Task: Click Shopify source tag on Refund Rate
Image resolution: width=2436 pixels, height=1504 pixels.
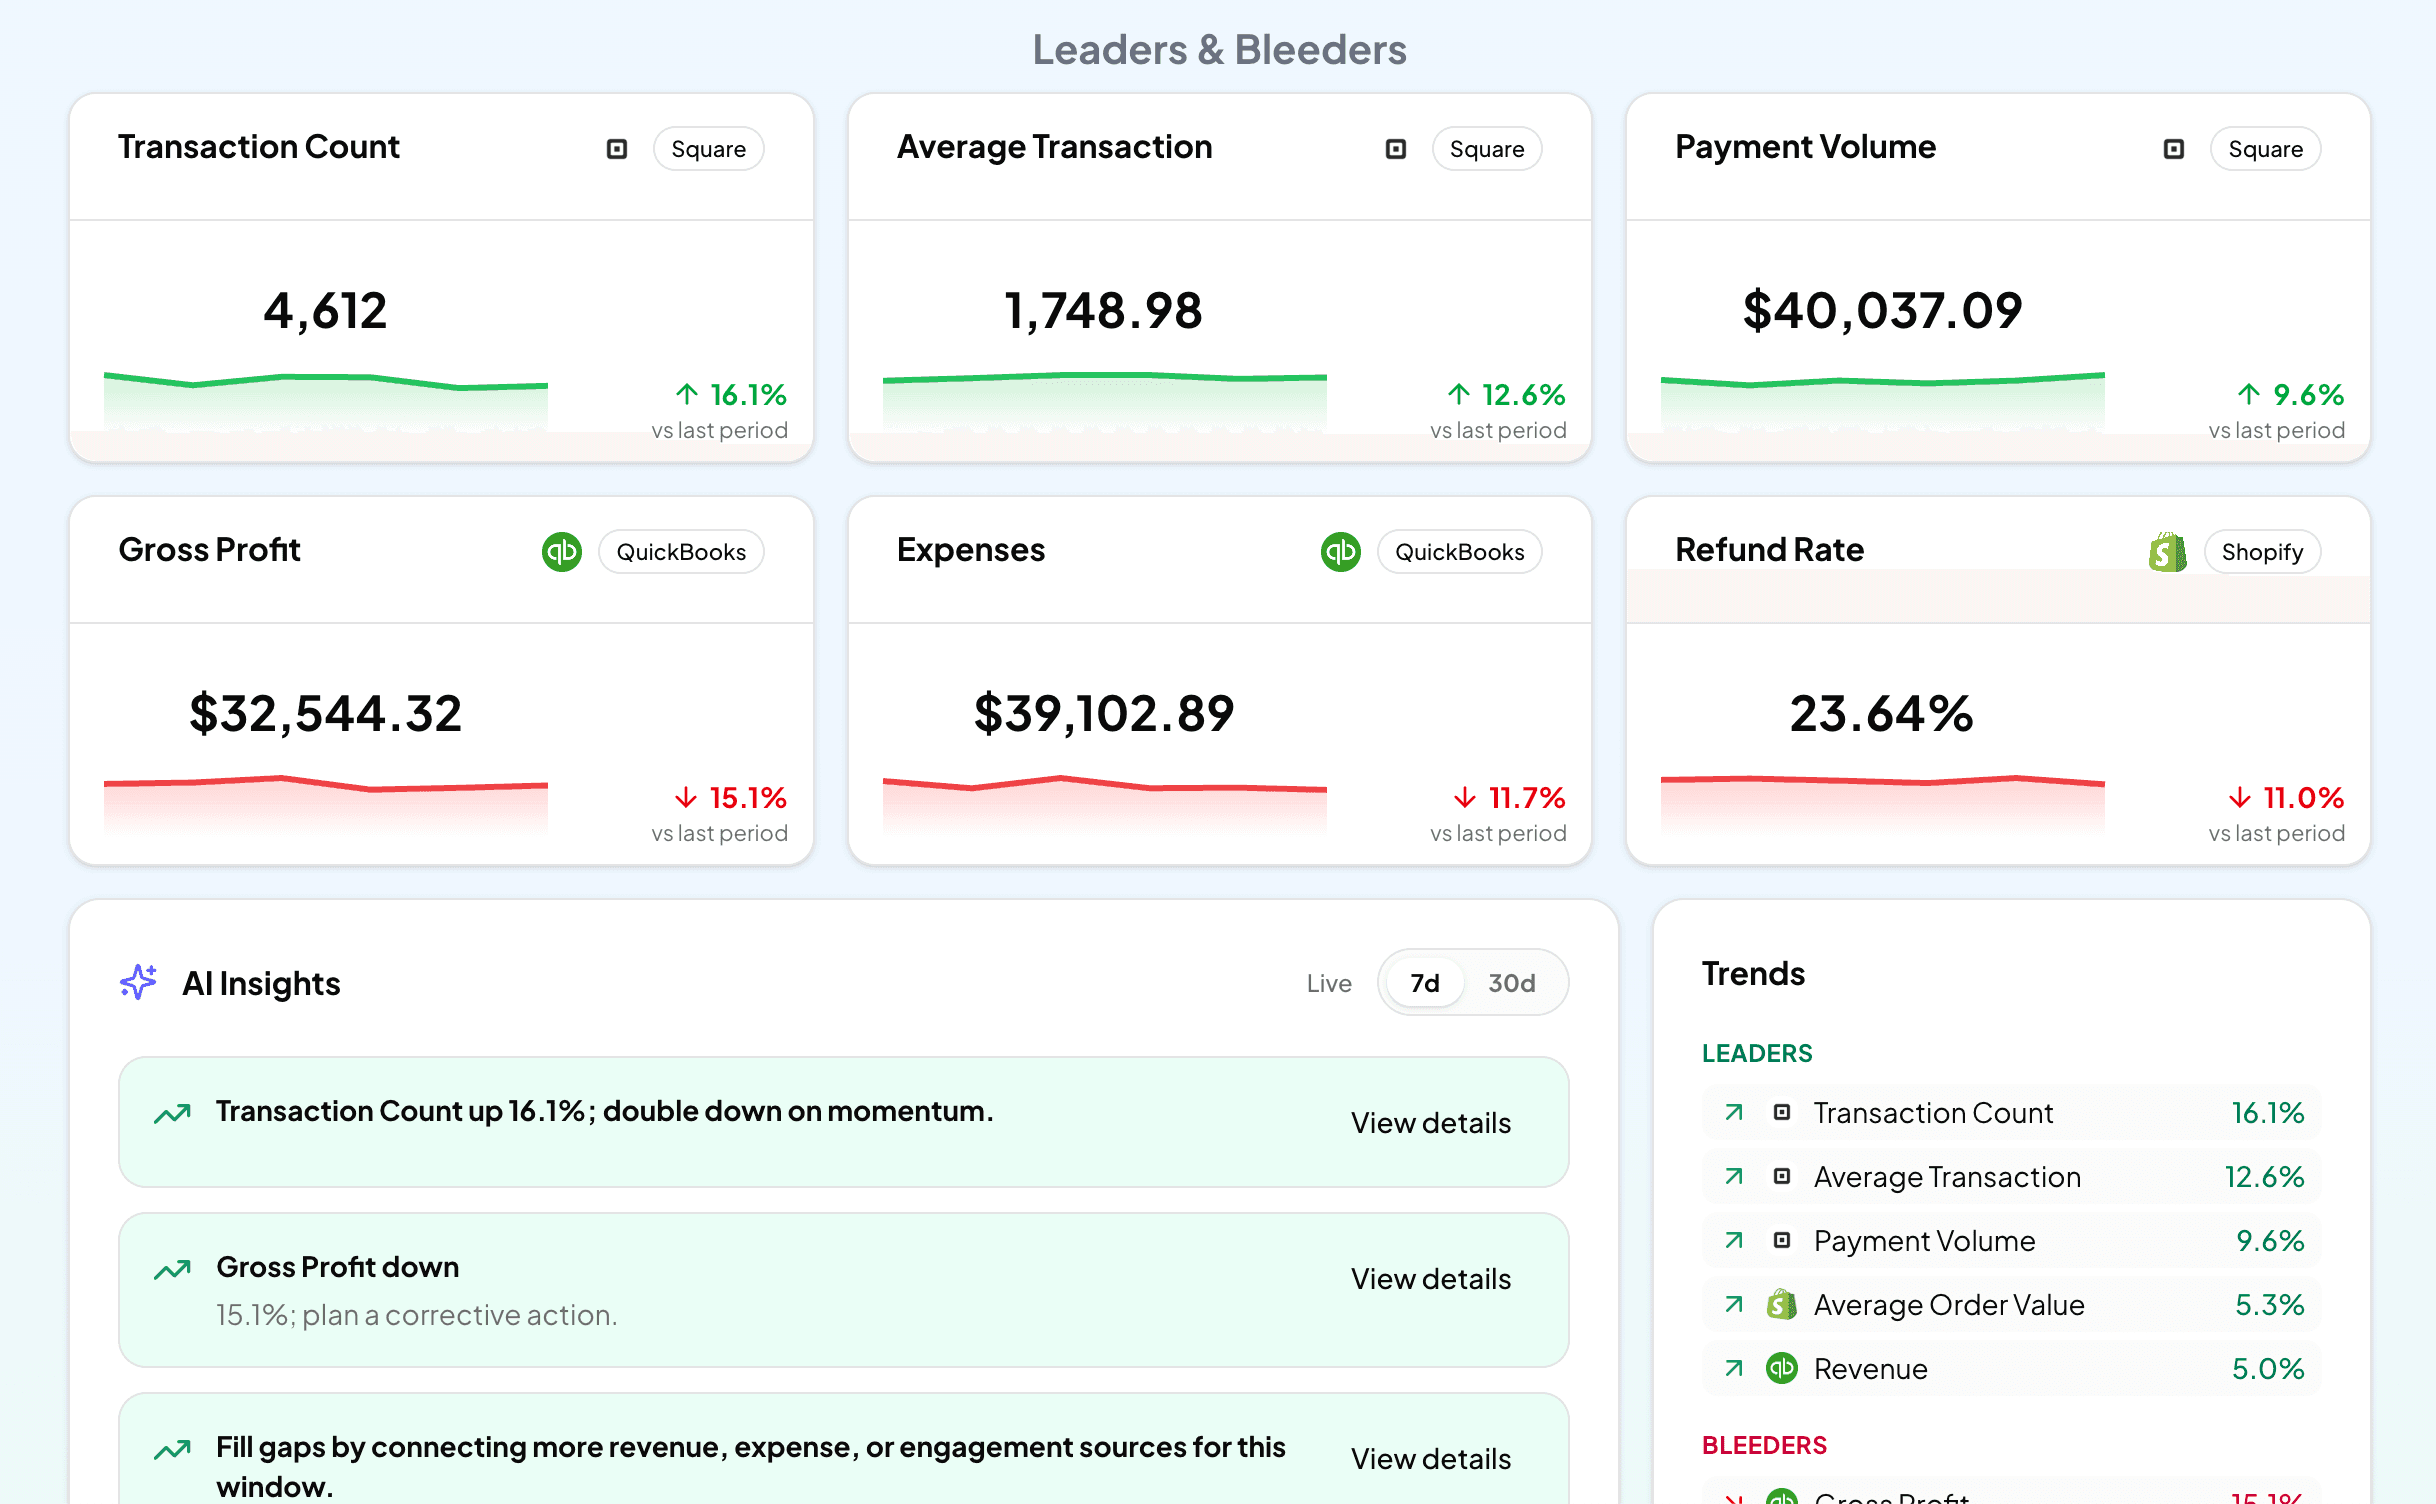Action: click(x=2261, y=552)
